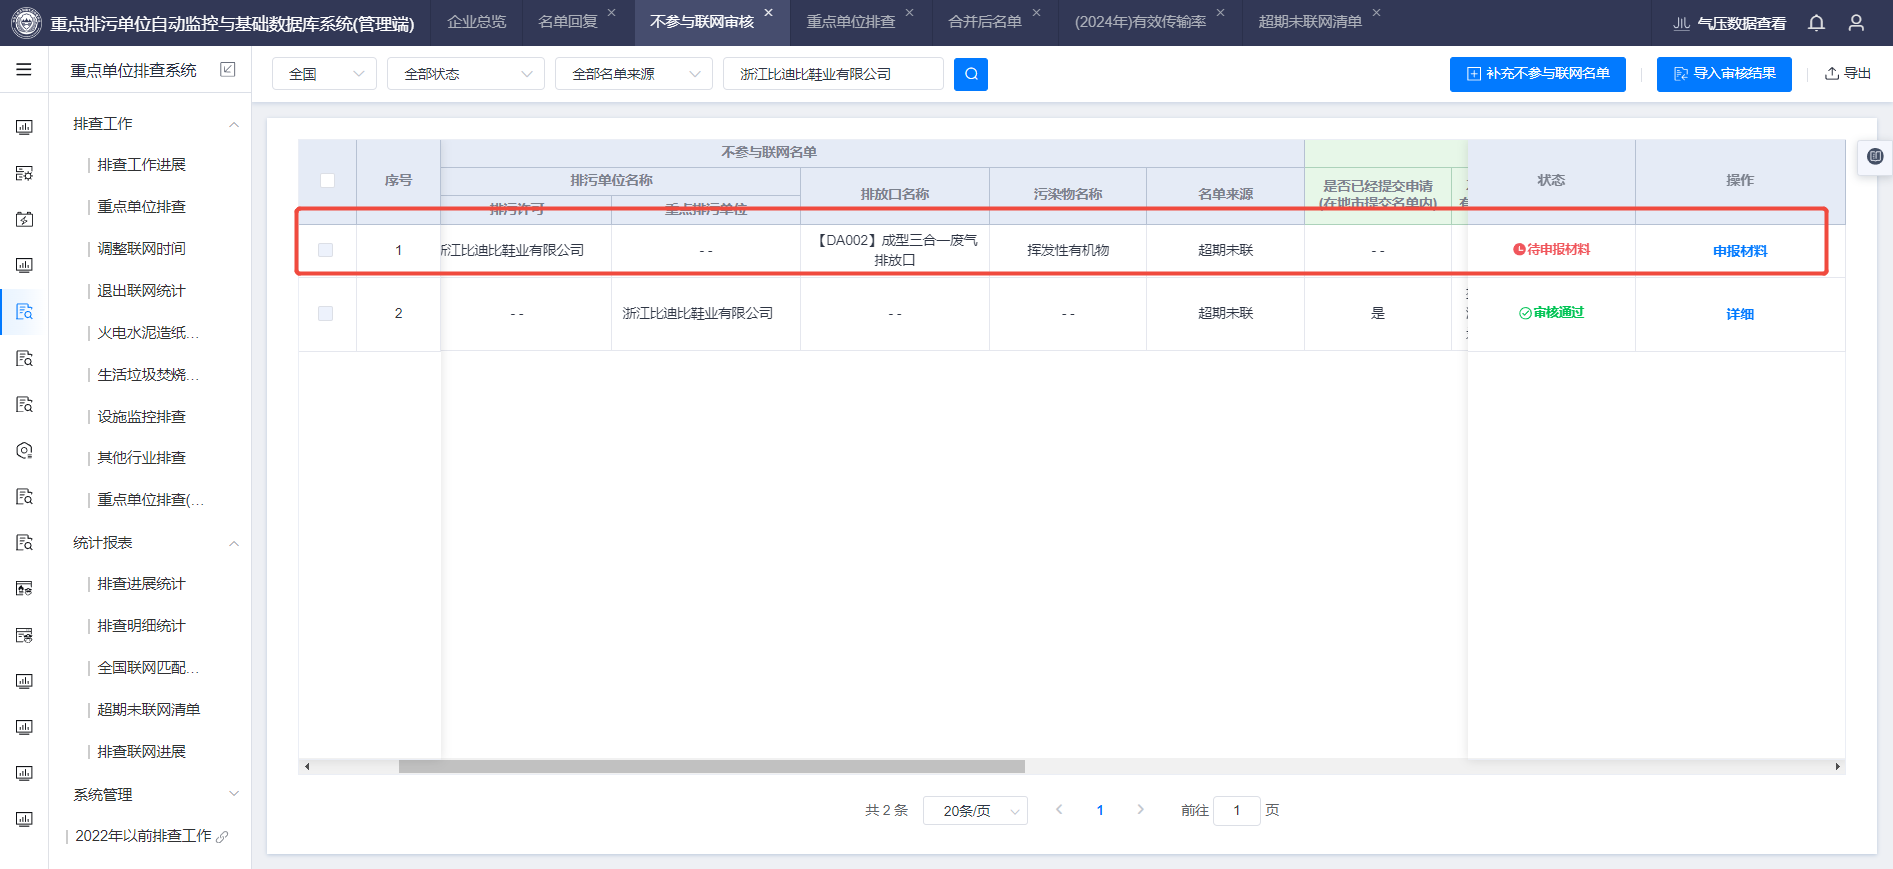This screenshot has height=869, width=1893.
Task: Open 气压数据查看 in the top bar
Action: pyautogui.click(x=1730, y=23)
